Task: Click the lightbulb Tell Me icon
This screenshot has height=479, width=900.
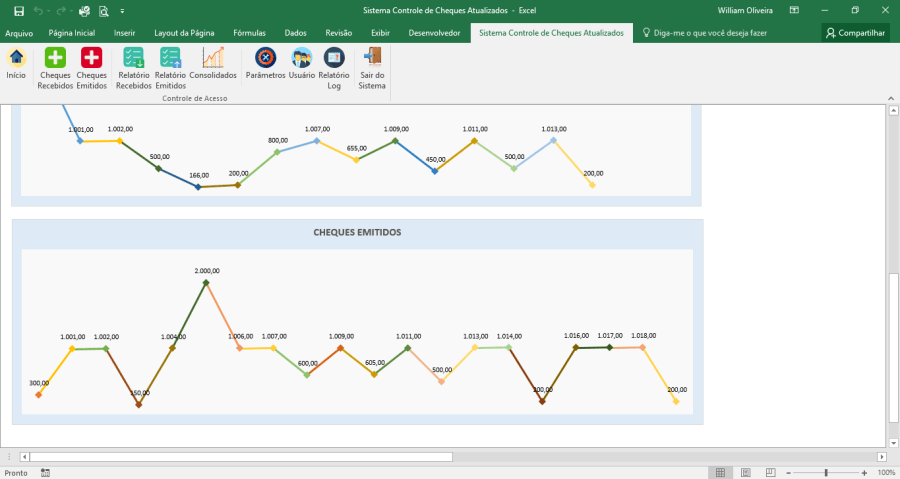Action: [x=646, y=33]
